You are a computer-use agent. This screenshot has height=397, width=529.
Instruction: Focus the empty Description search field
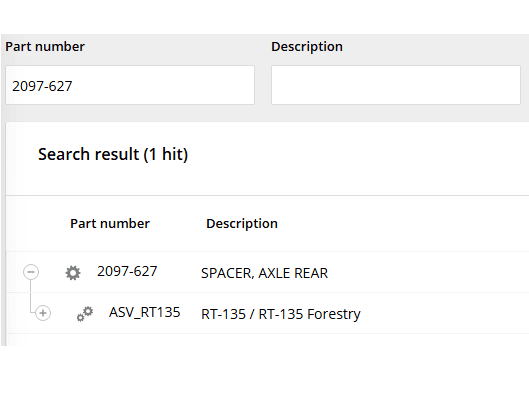tap(396, 85)
